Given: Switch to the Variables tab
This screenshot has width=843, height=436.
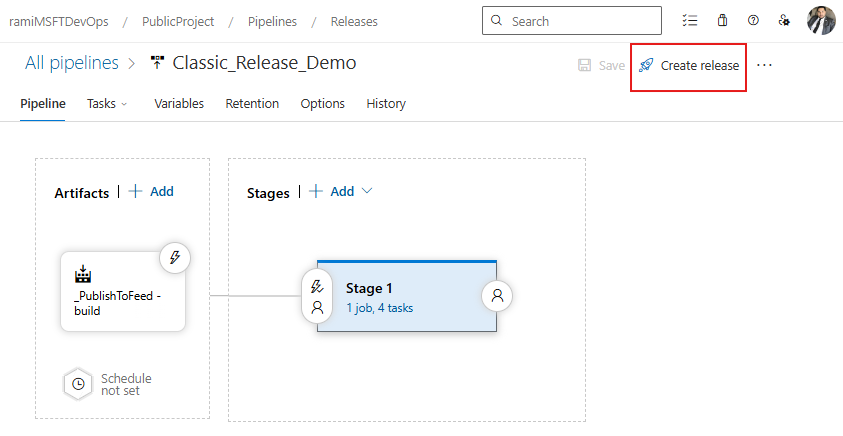Looking at the screenshot, I should 179,104.
